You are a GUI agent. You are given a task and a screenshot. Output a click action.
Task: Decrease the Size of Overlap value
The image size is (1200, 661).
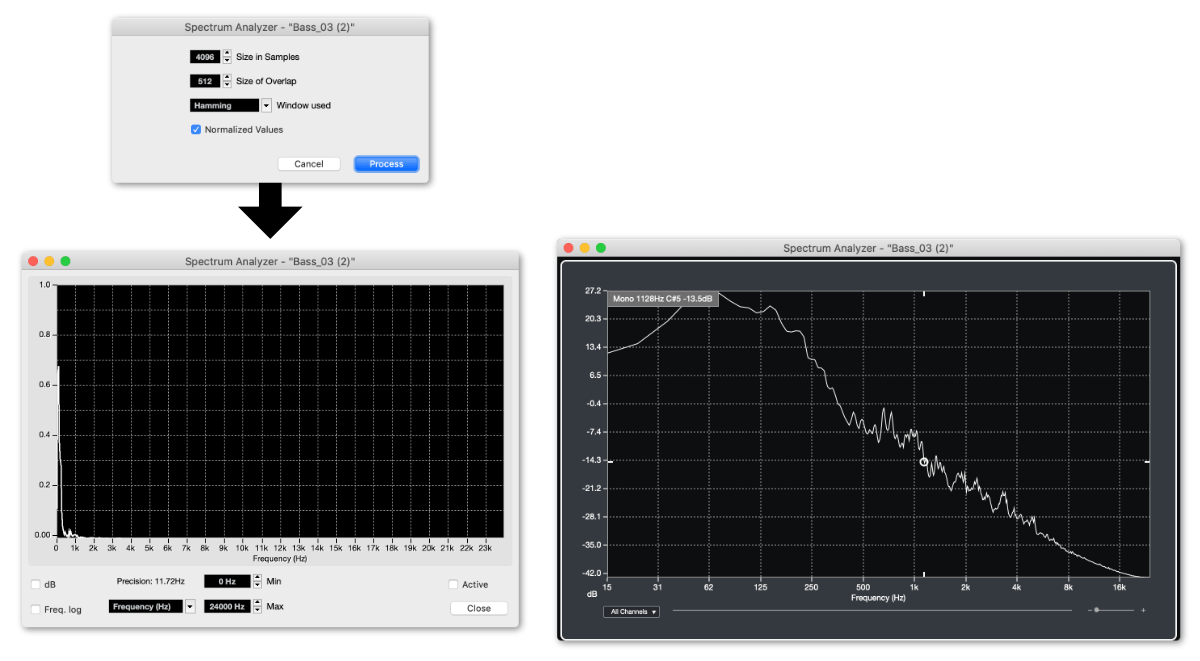pyautogui.click(x=227, y=84)
